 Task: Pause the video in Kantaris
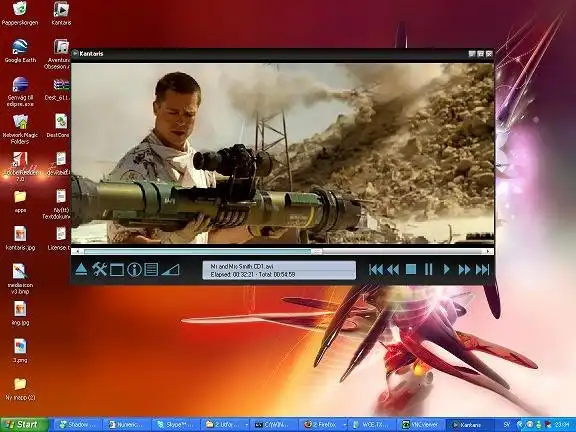pos(428,270)
